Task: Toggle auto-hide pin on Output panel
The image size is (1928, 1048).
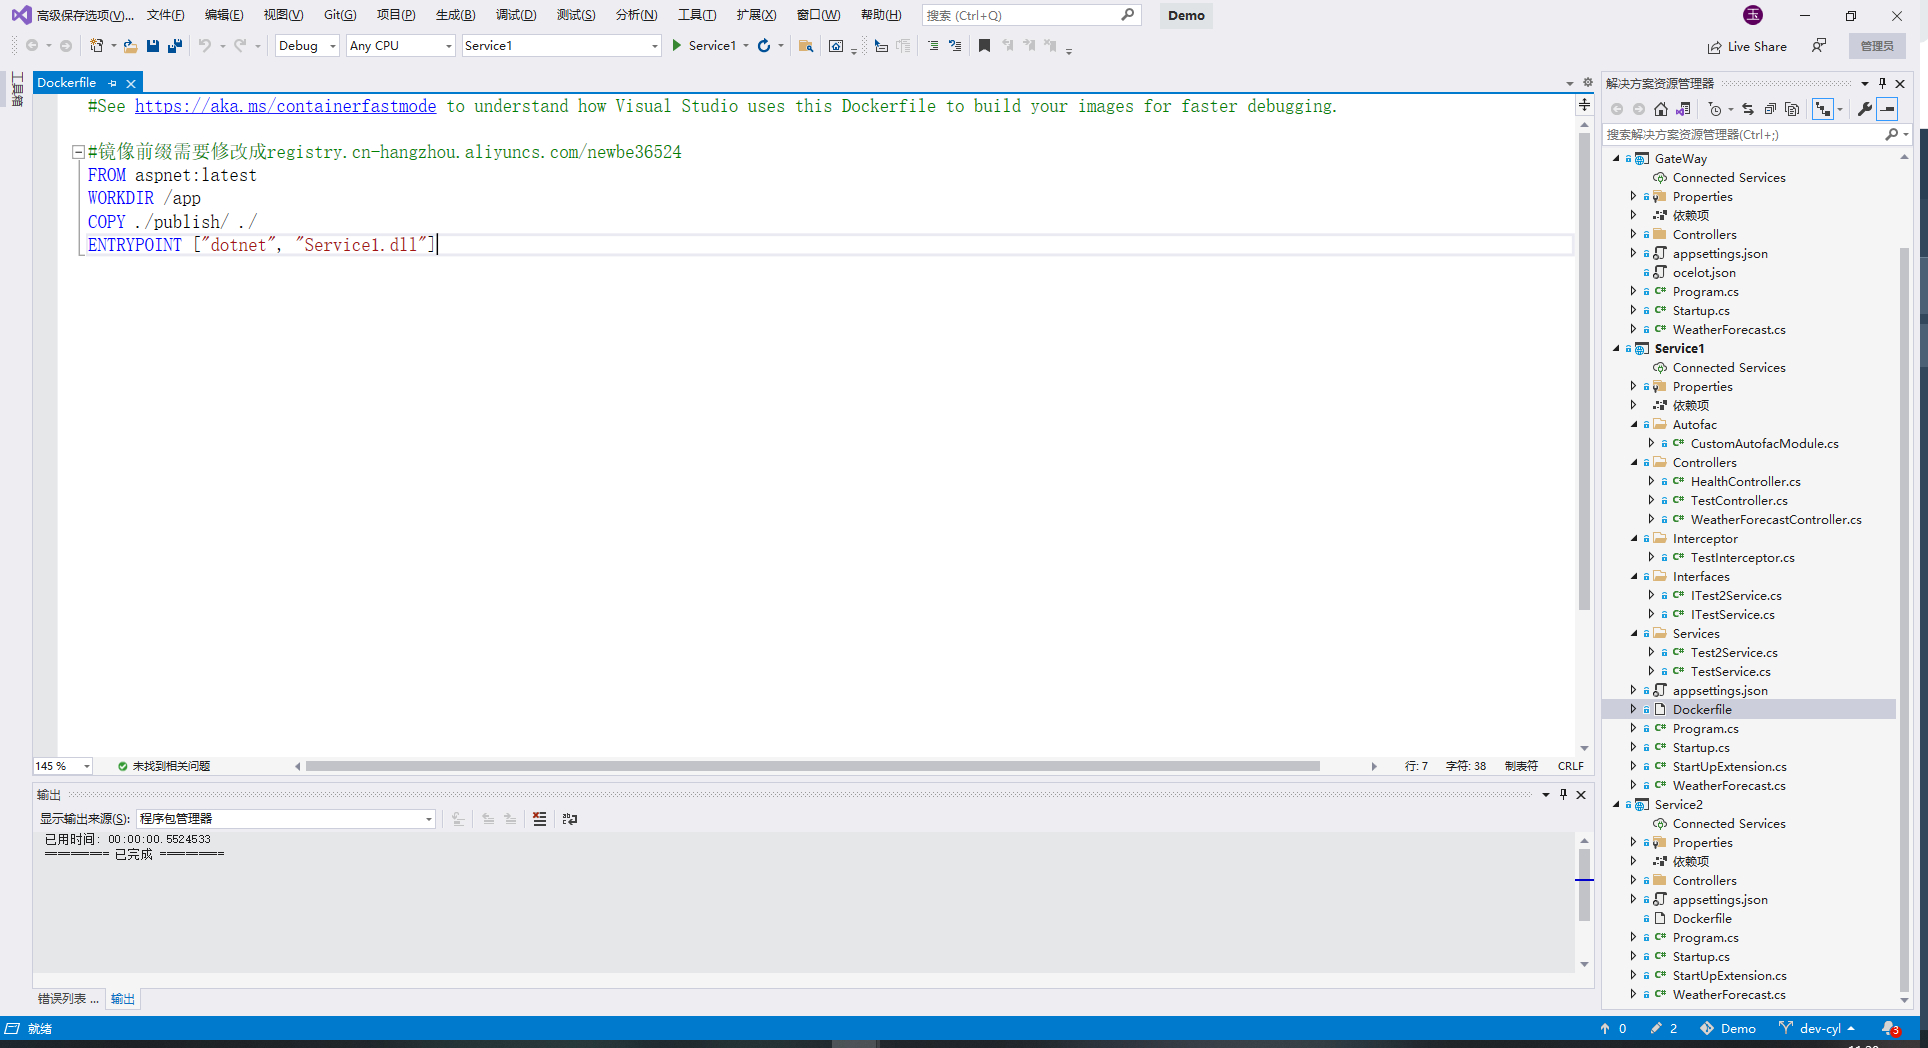Action: pos(1564,794)
